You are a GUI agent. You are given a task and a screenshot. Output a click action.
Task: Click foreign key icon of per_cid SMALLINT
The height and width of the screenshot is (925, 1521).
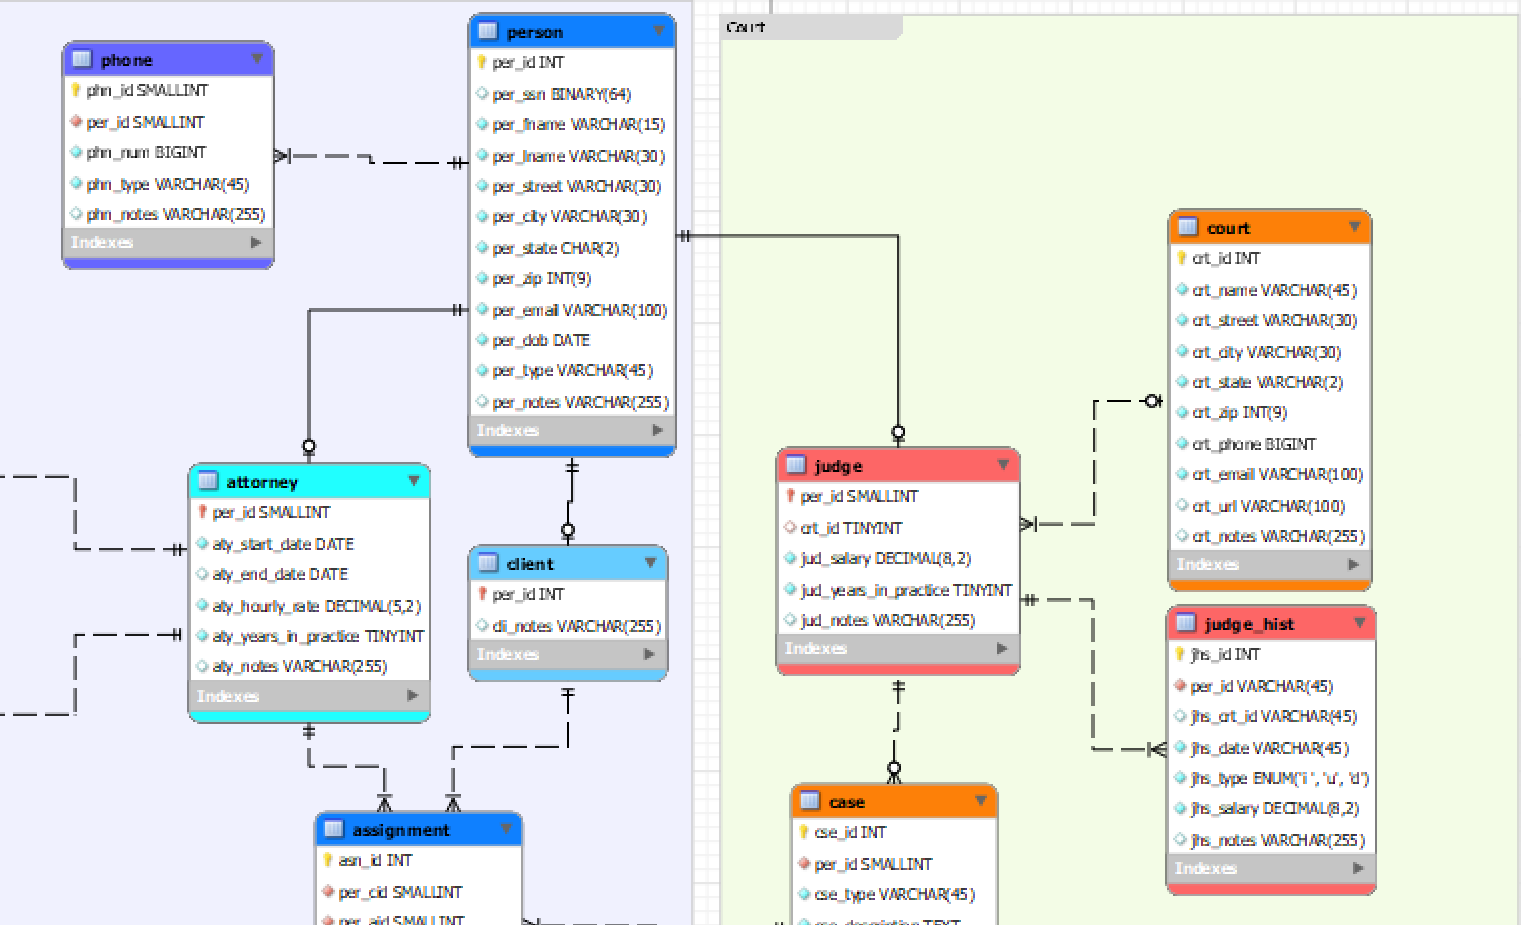coord(328,892)
